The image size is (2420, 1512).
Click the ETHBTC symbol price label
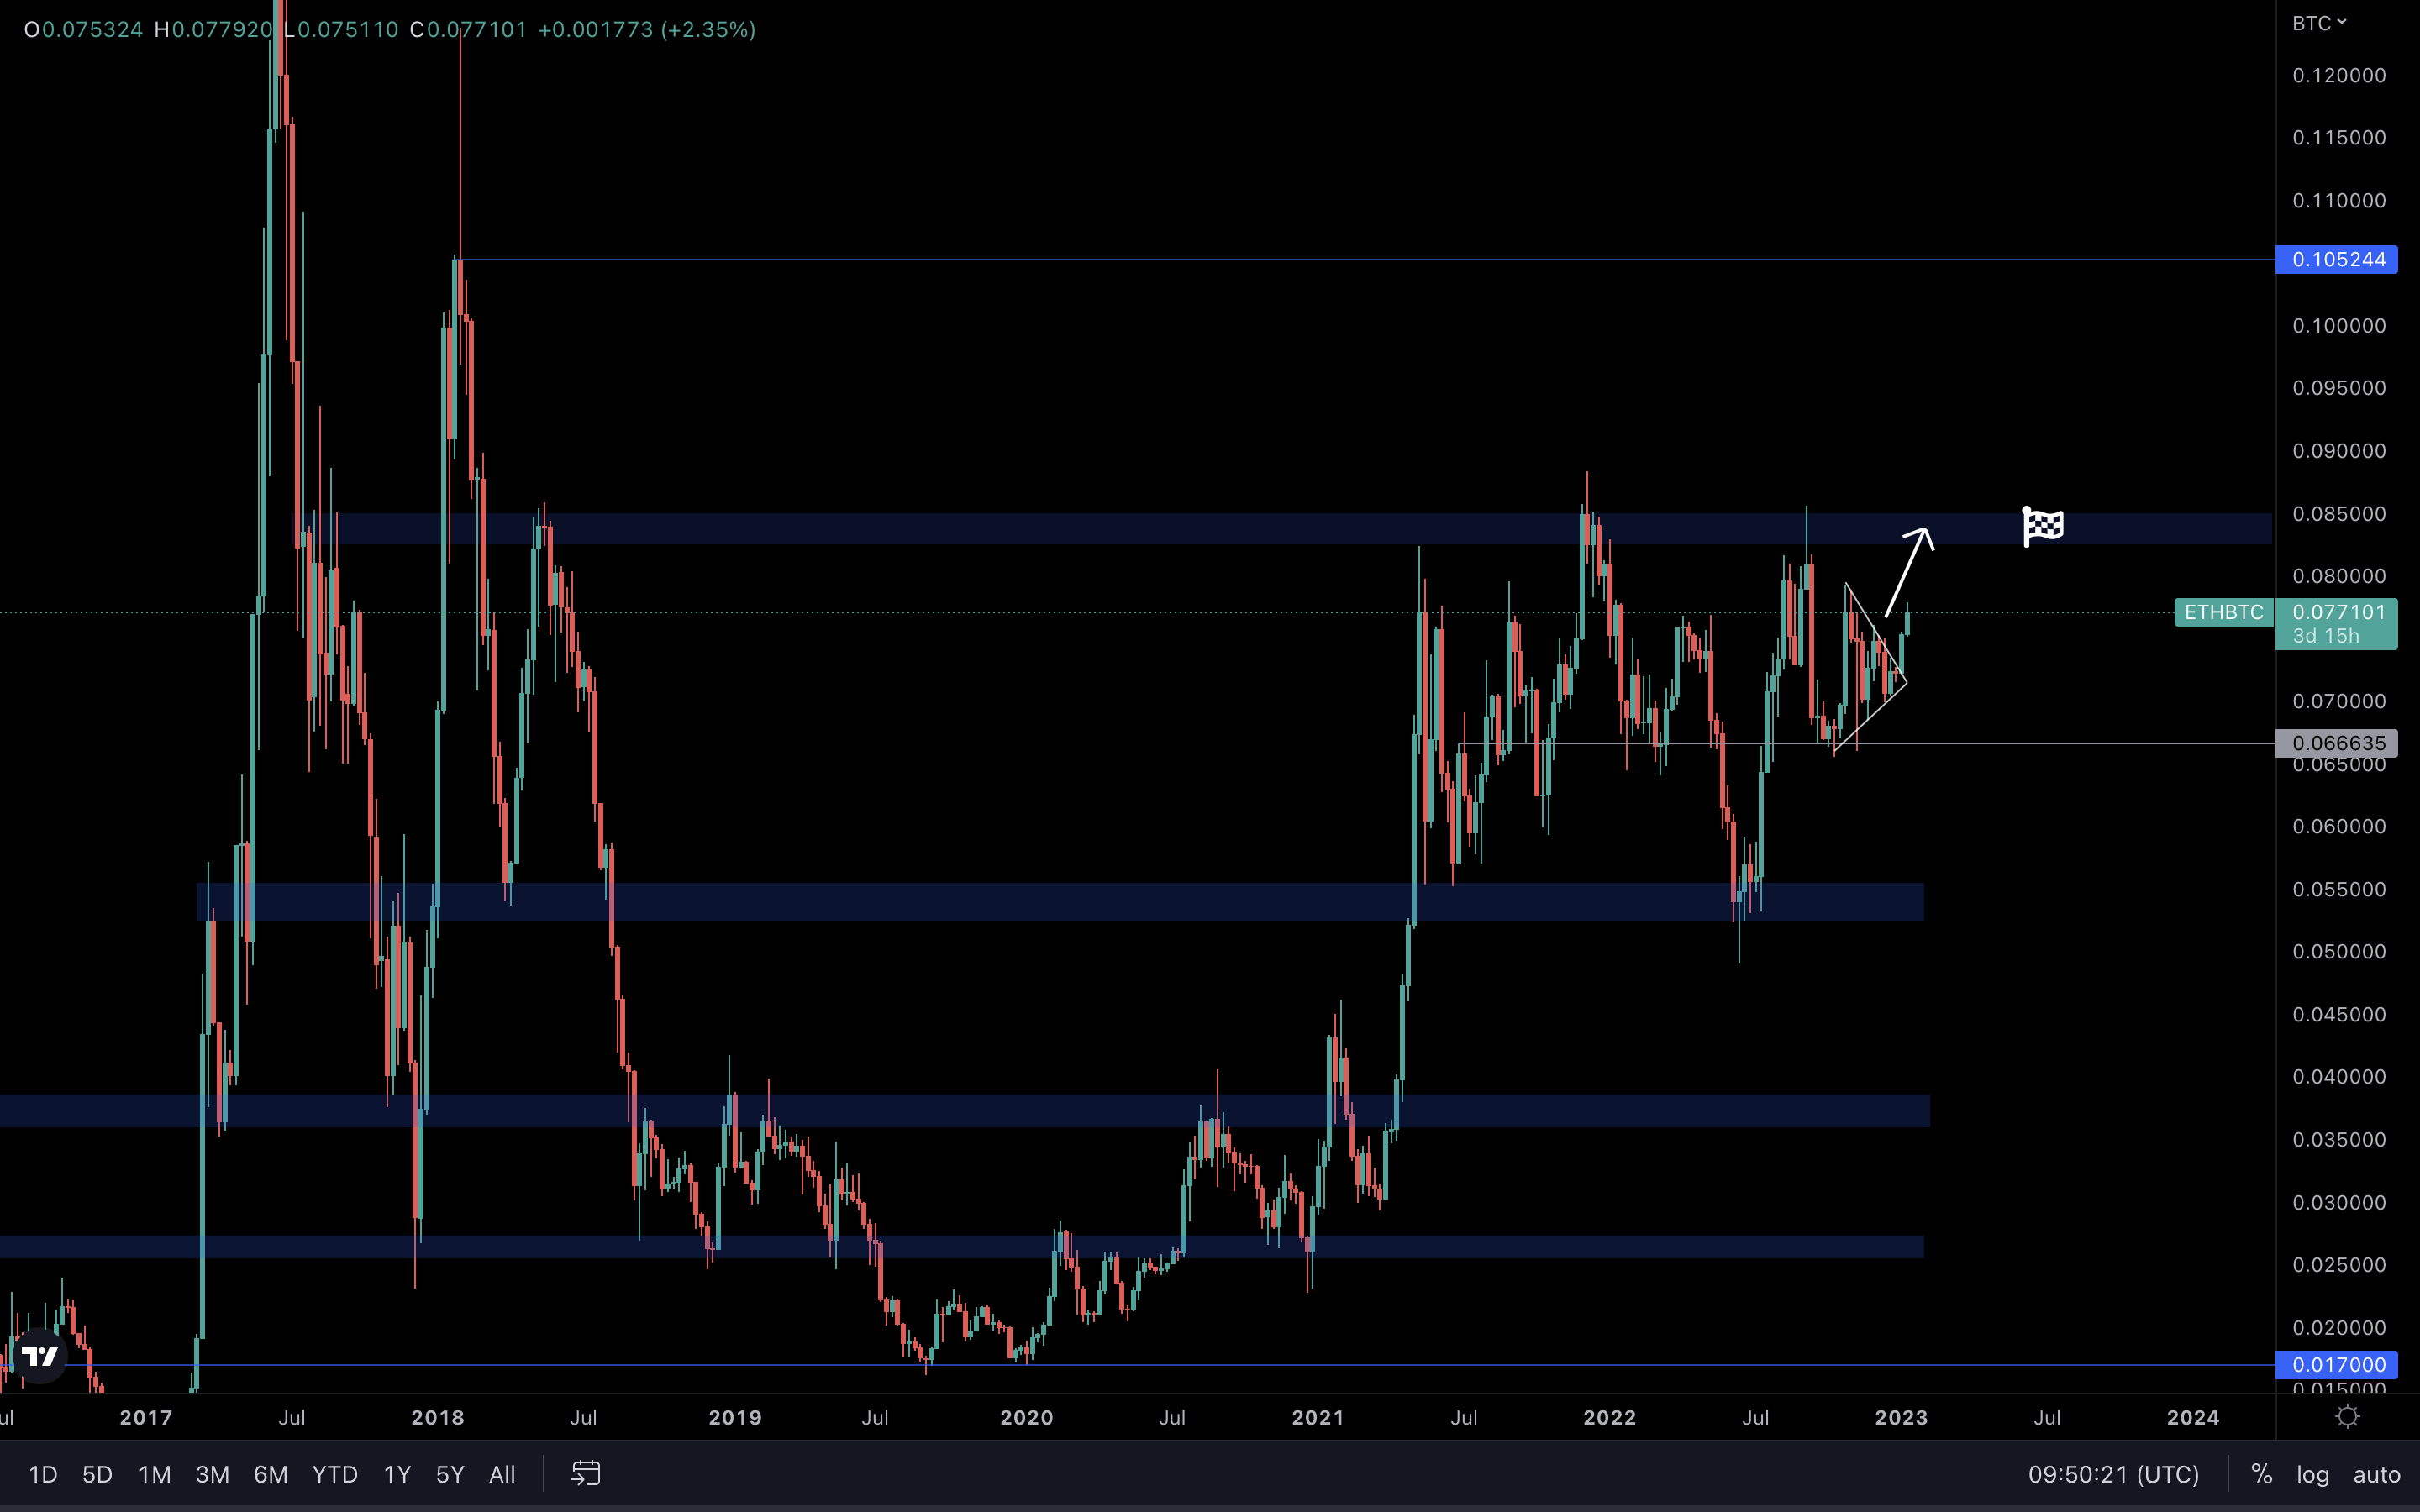click(2223, 612)
